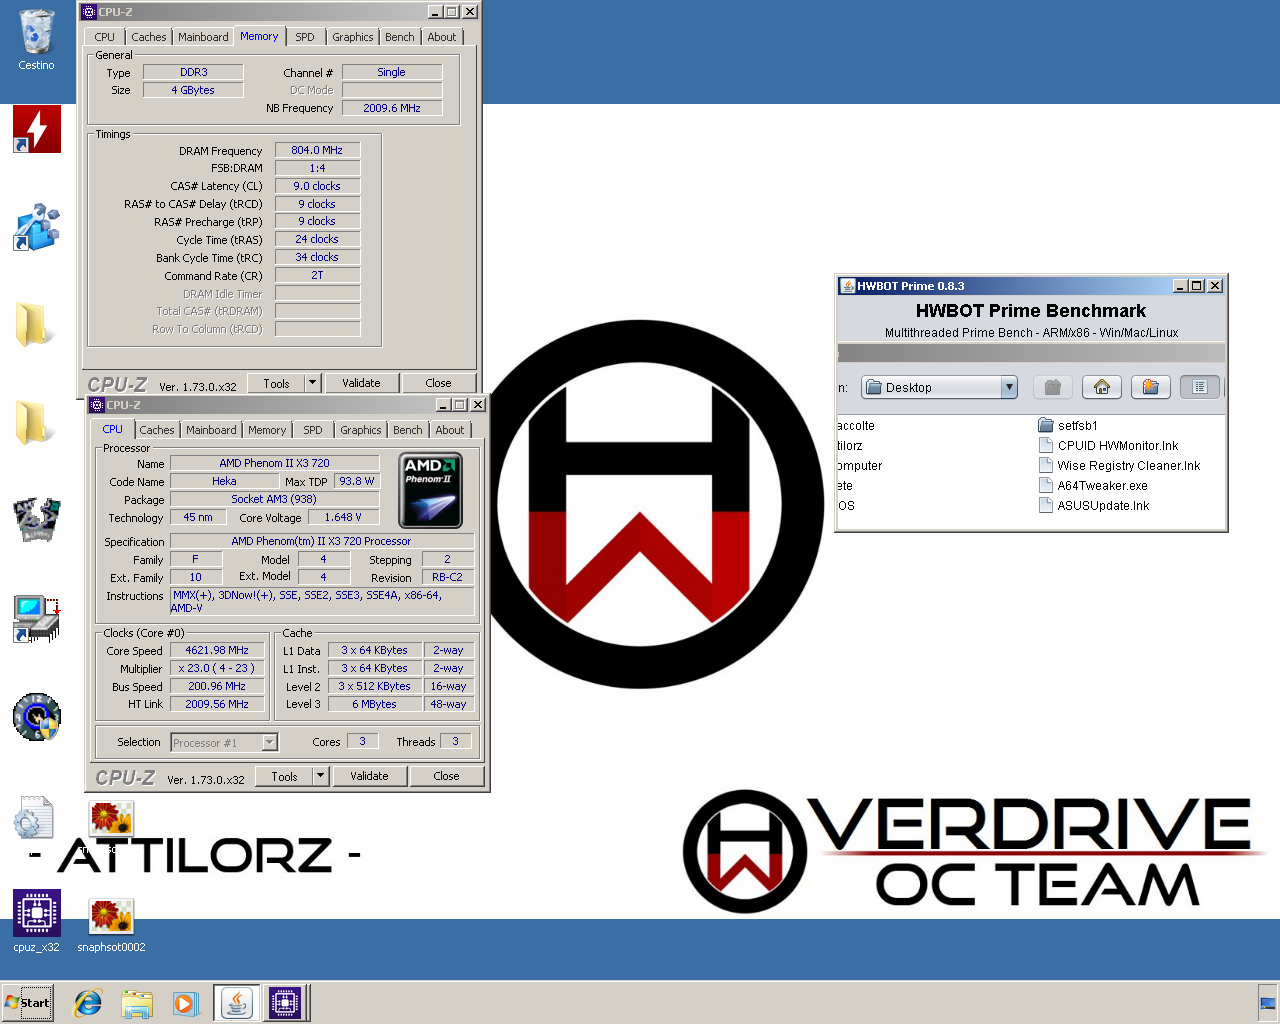Click the Socket AM3 (938) package value
The height and width of the screenshot is (1024, 1280).
point(275,499)
